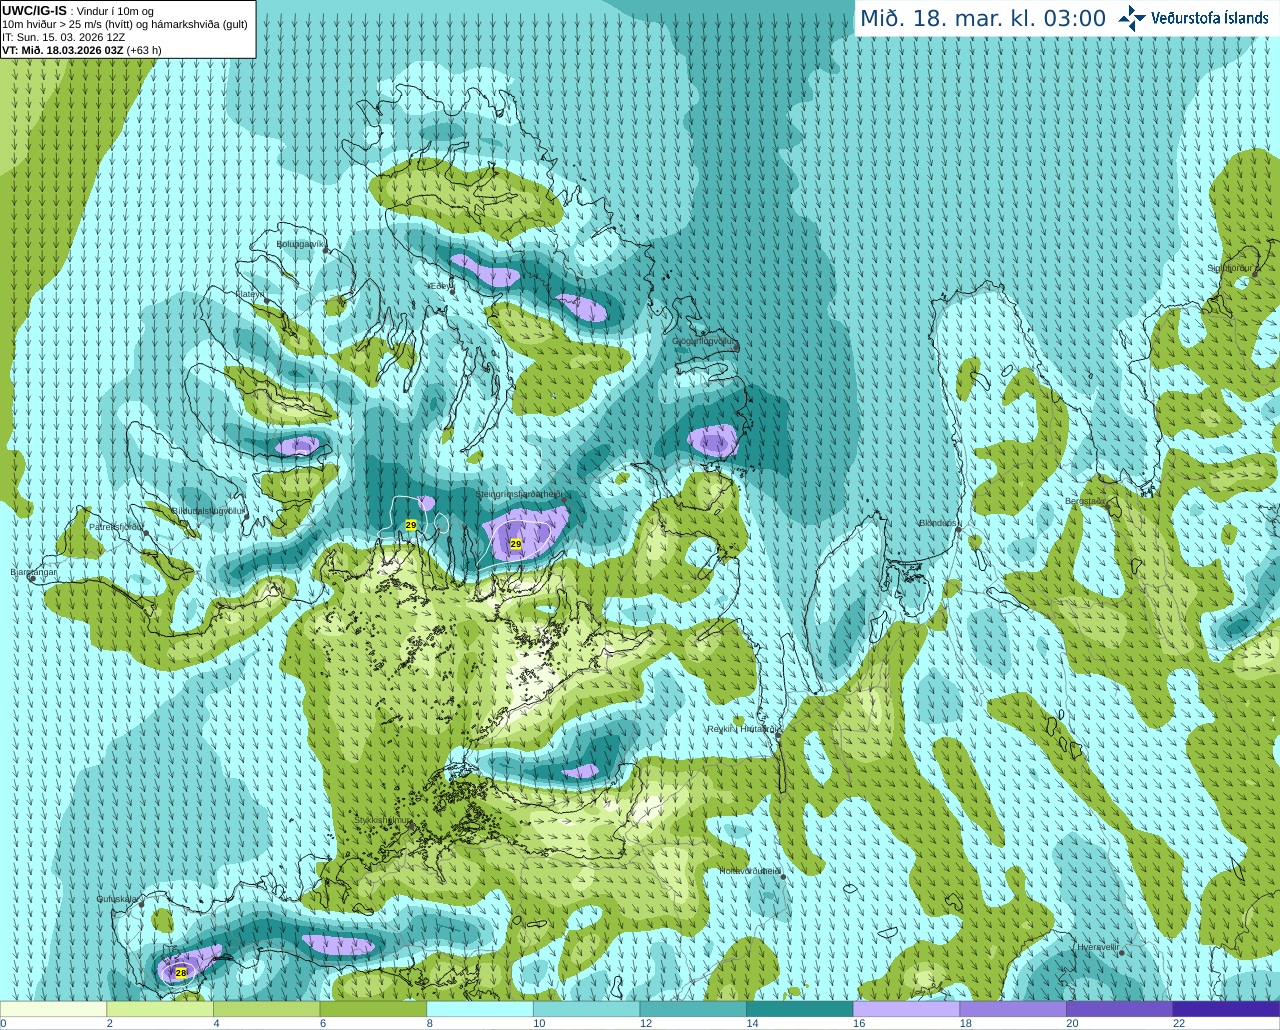Click the Hveravellir station label
1280x1030 pixels.
[x=1097, y=946]
